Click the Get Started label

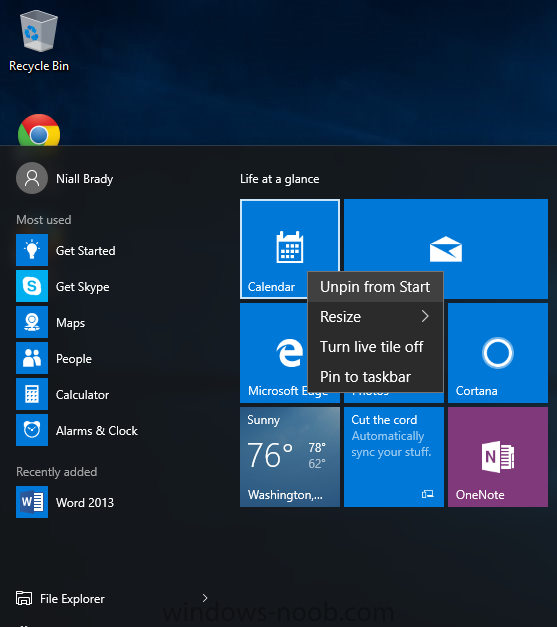point(86,251)
